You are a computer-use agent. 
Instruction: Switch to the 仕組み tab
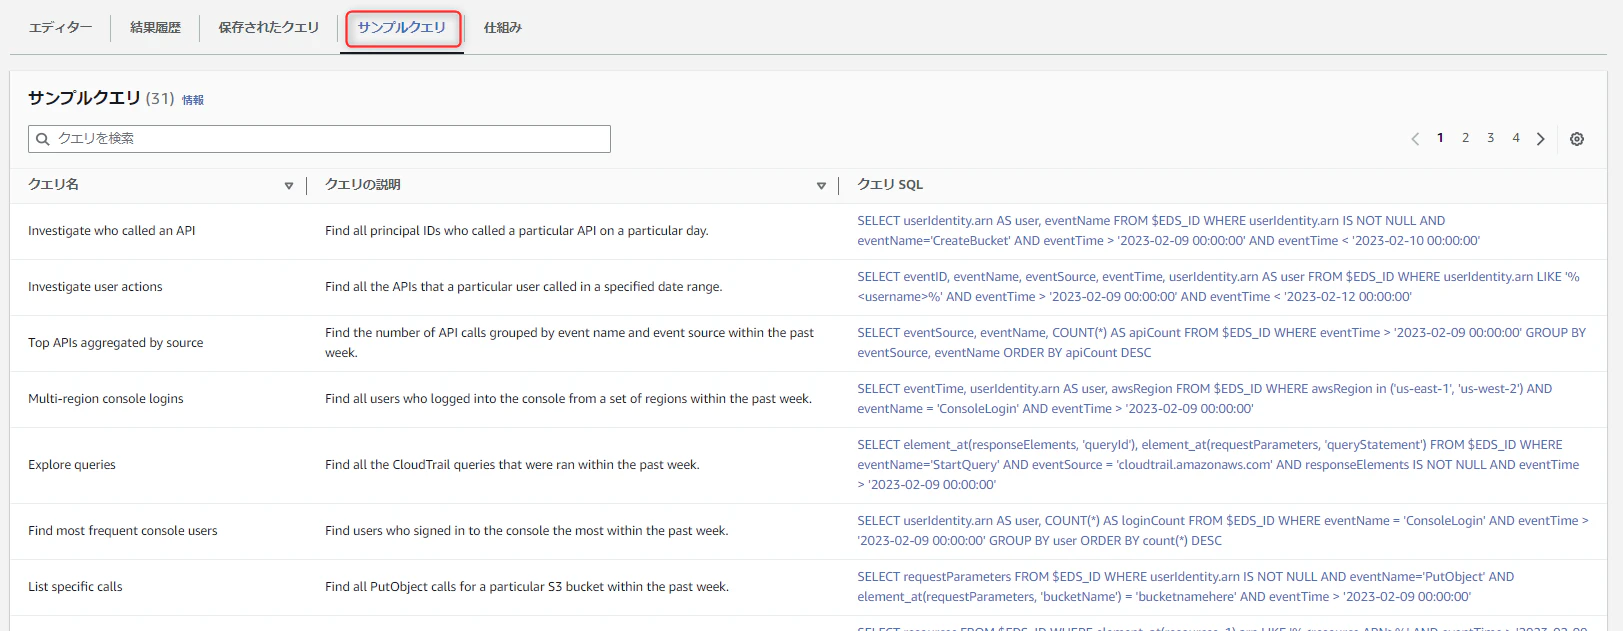coord(503,28)
